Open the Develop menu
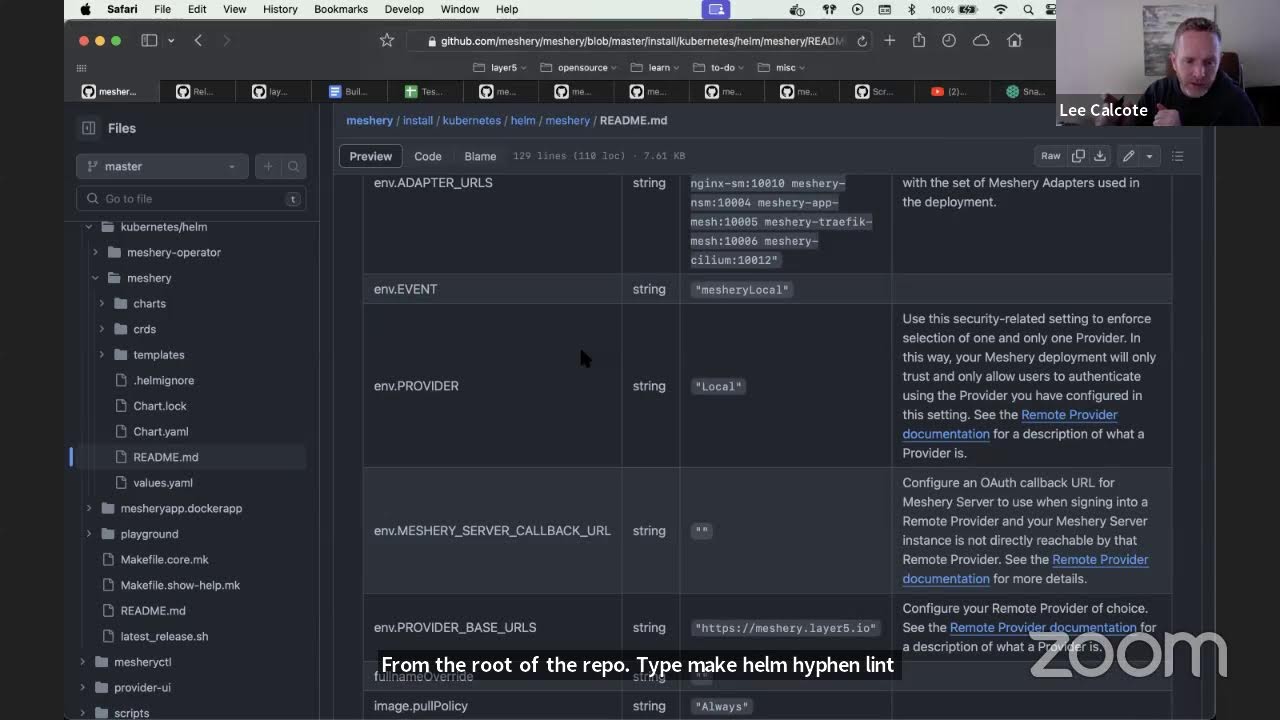 coord(404,9)
